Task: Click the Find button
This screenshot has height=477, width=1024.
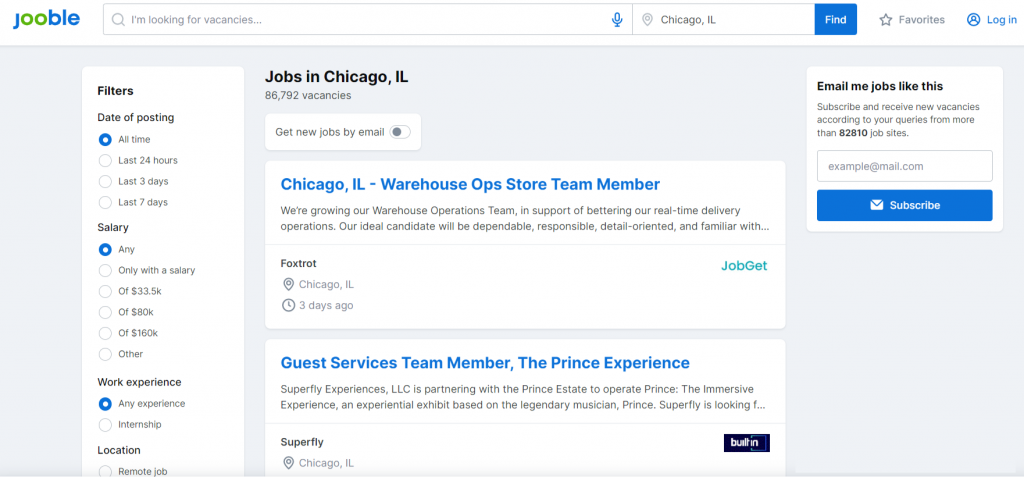Action: 835,20
